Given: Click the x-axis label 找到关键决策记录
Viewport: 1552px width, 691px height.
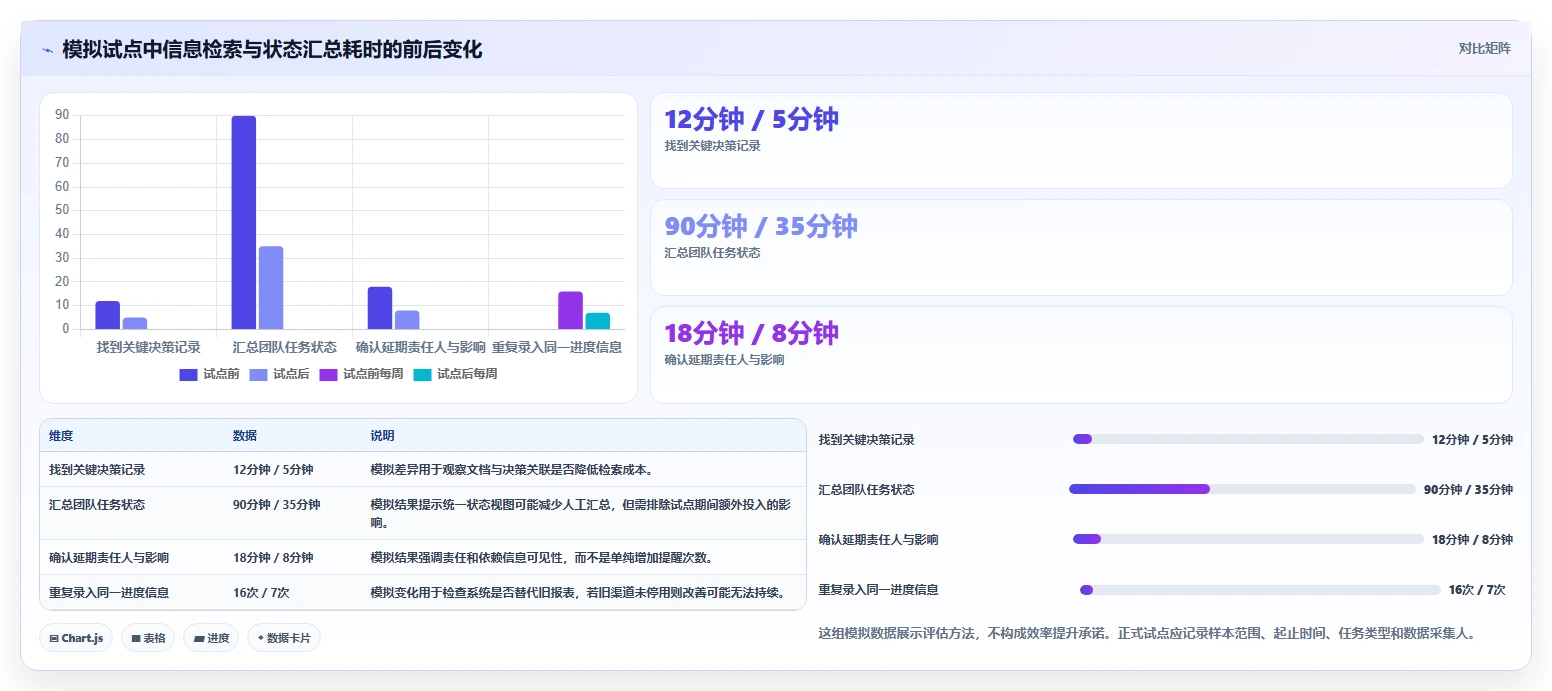Looking at the screenshot, I should [148, 347].
